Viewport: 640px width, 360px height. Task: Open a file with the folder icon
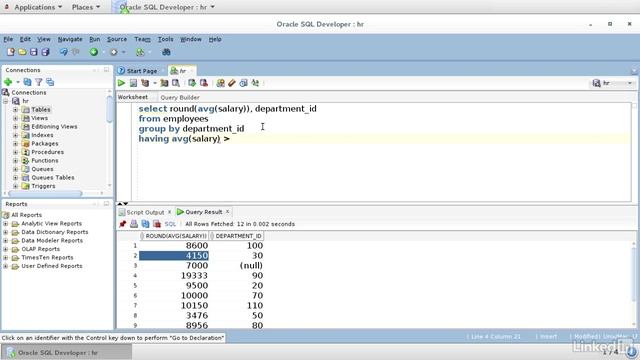point(22,52)
